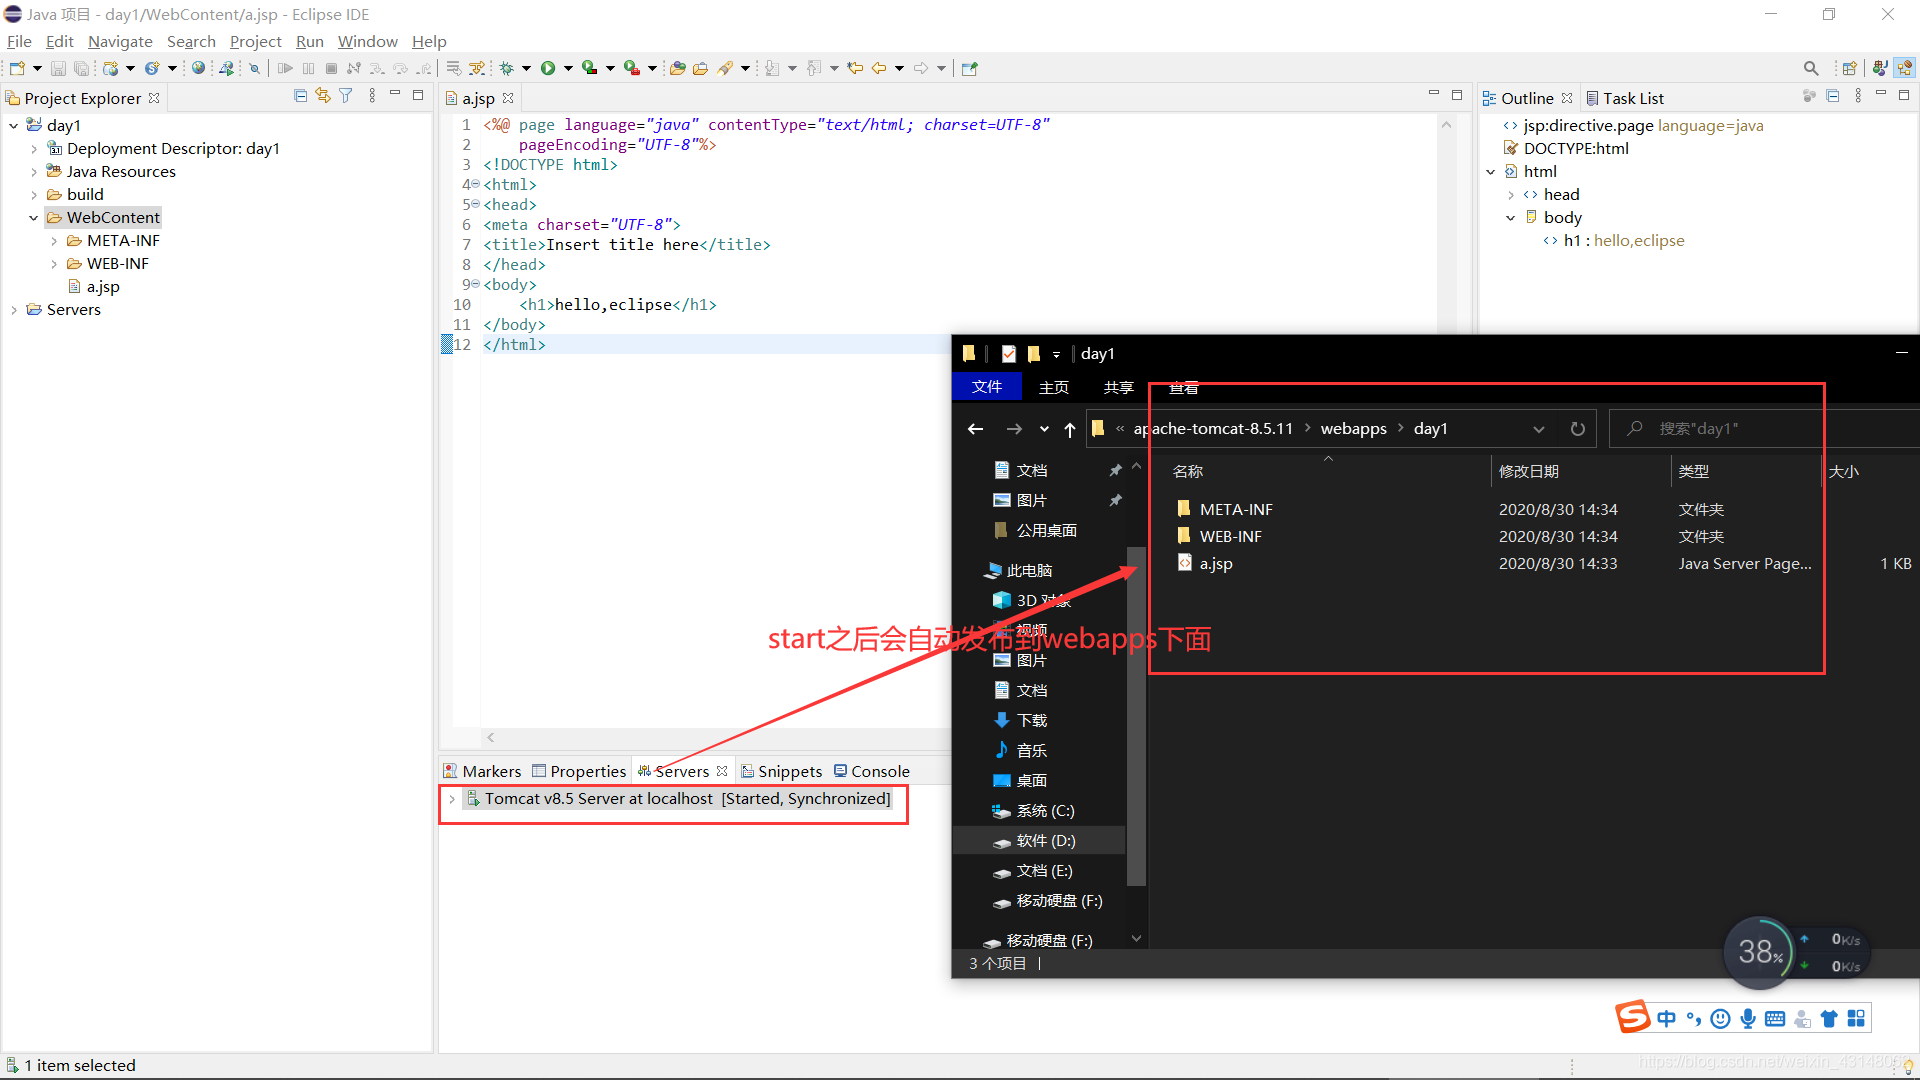
Task: Click the Debug bug icon
Action: [x=507, y=68]
